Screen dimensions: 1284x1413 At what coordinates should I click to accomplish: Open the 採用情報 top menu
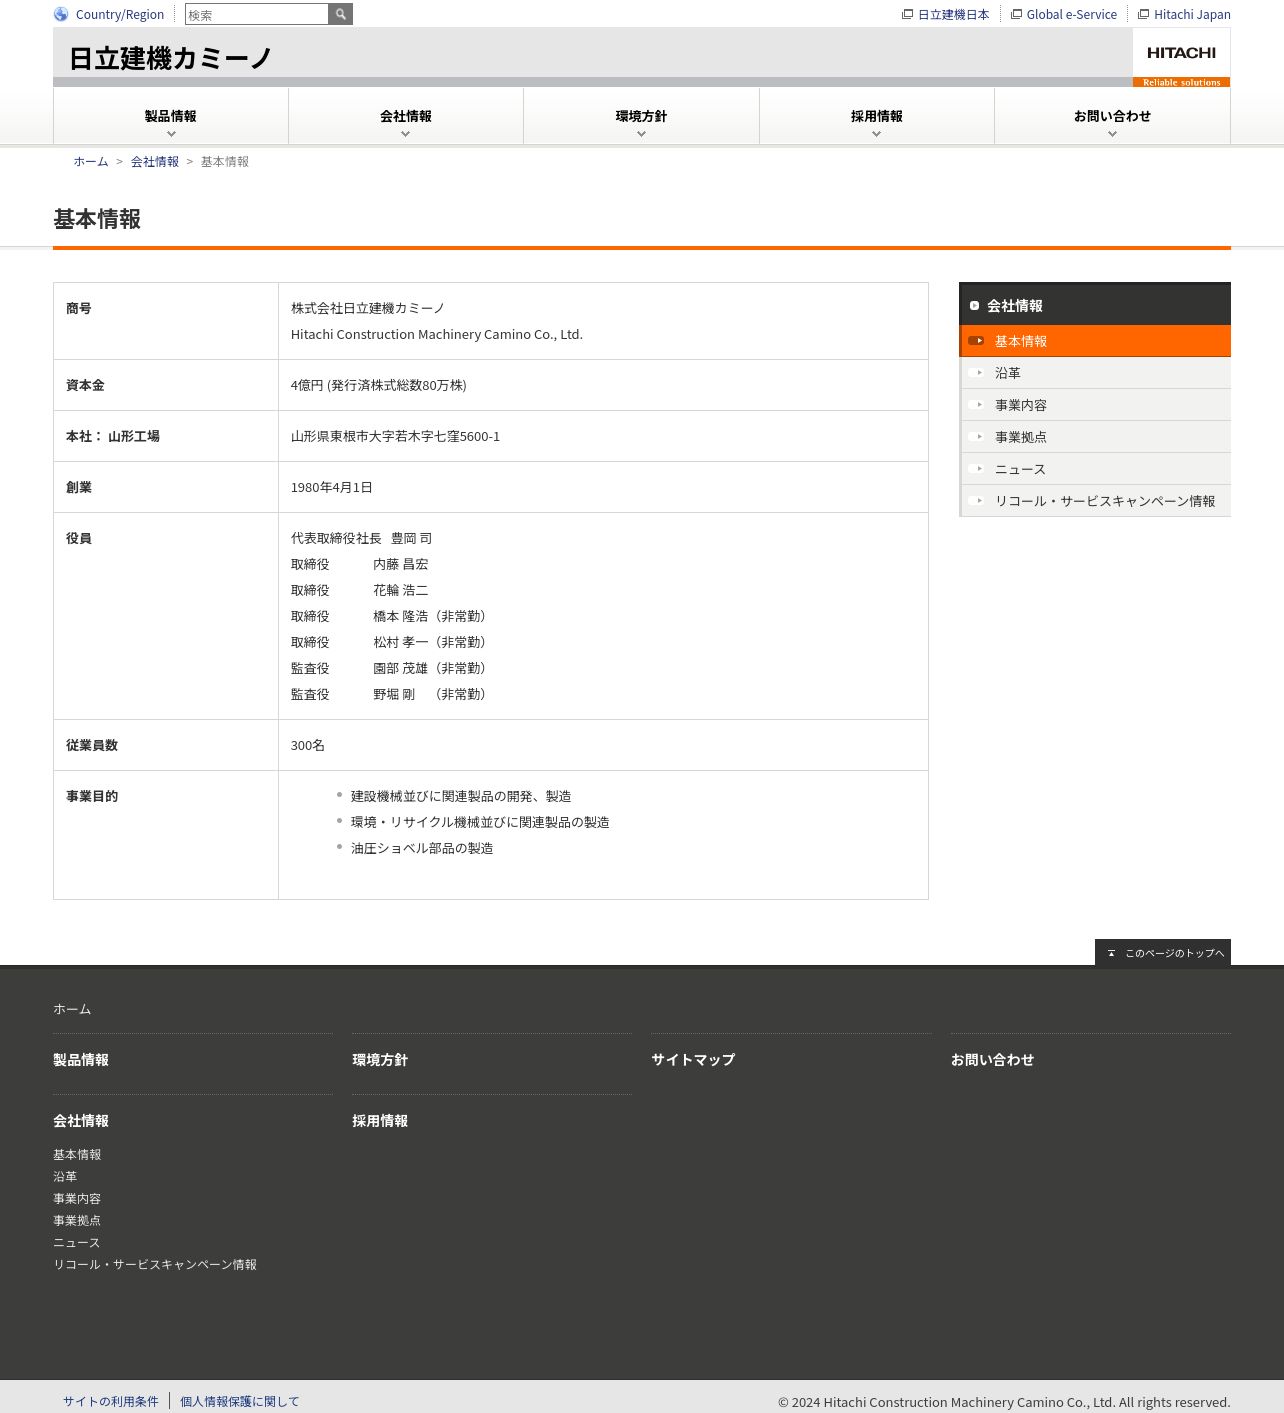point(877,116)
